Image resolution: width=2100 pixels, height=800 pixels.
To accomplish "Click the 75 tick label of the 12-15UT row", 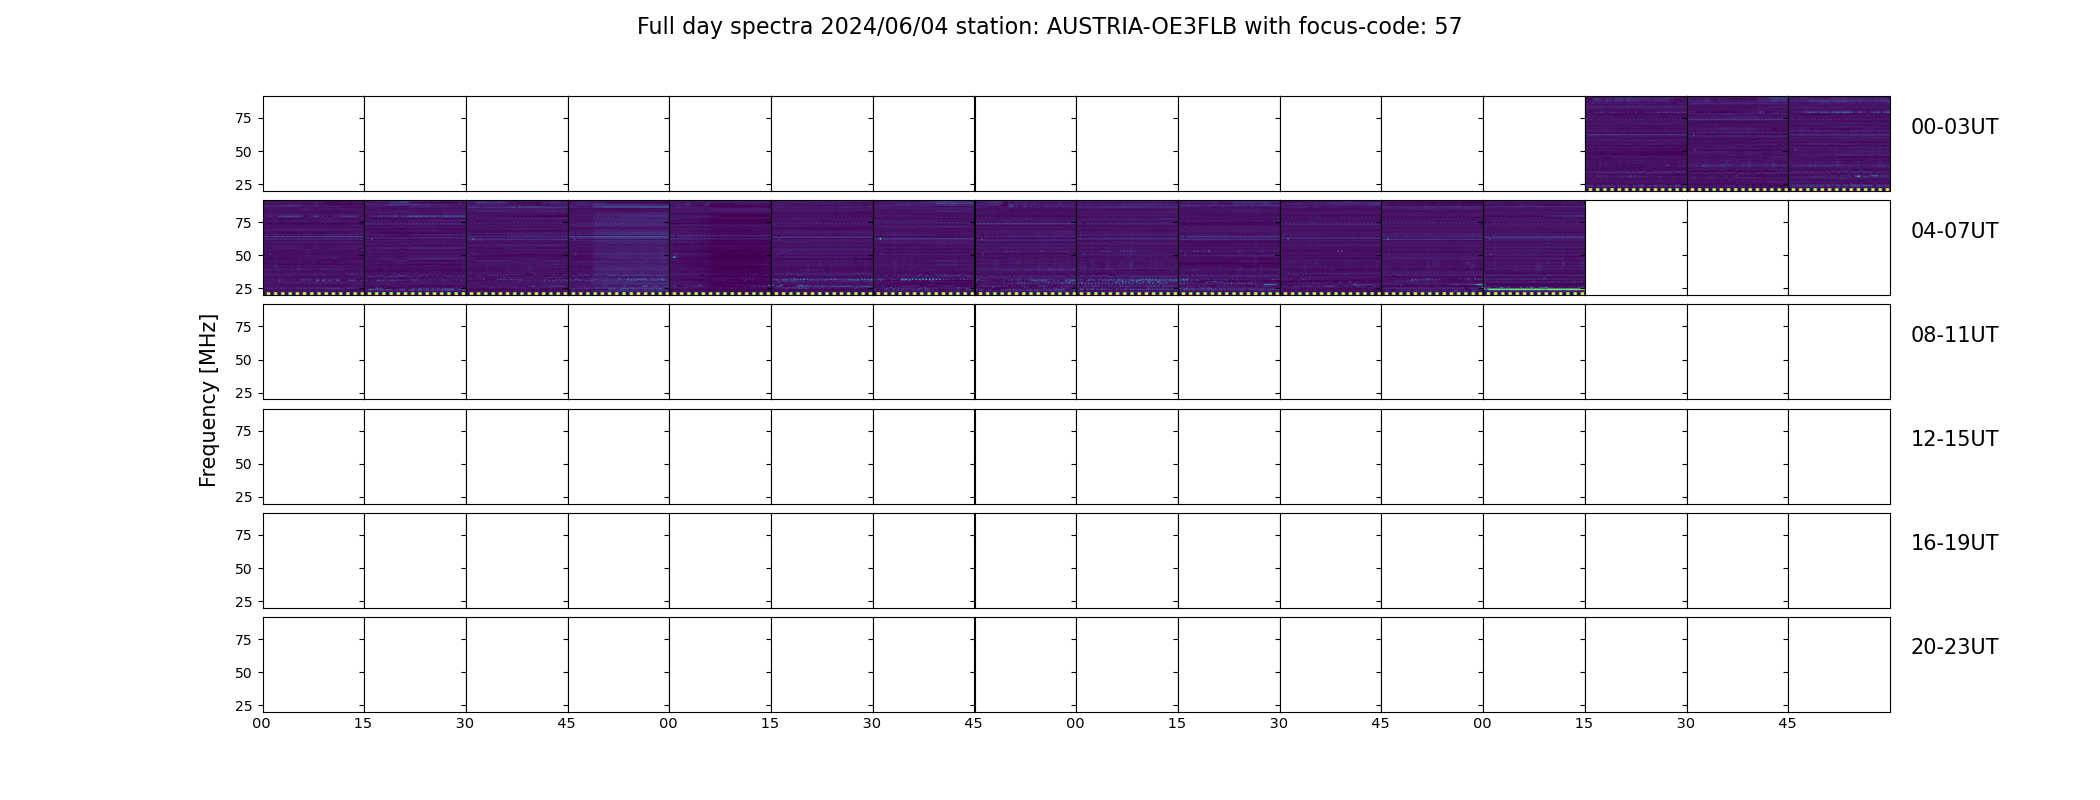I will 243,431.
